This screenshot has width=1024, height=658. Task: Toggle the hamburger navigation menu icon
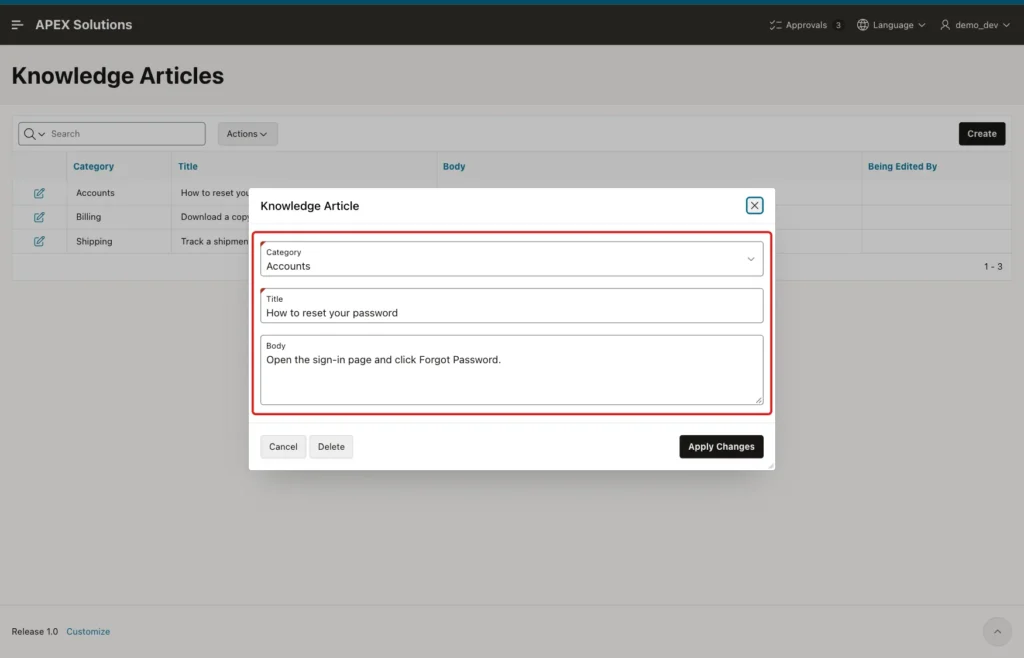pyautogui.click(x=17, y=25)
